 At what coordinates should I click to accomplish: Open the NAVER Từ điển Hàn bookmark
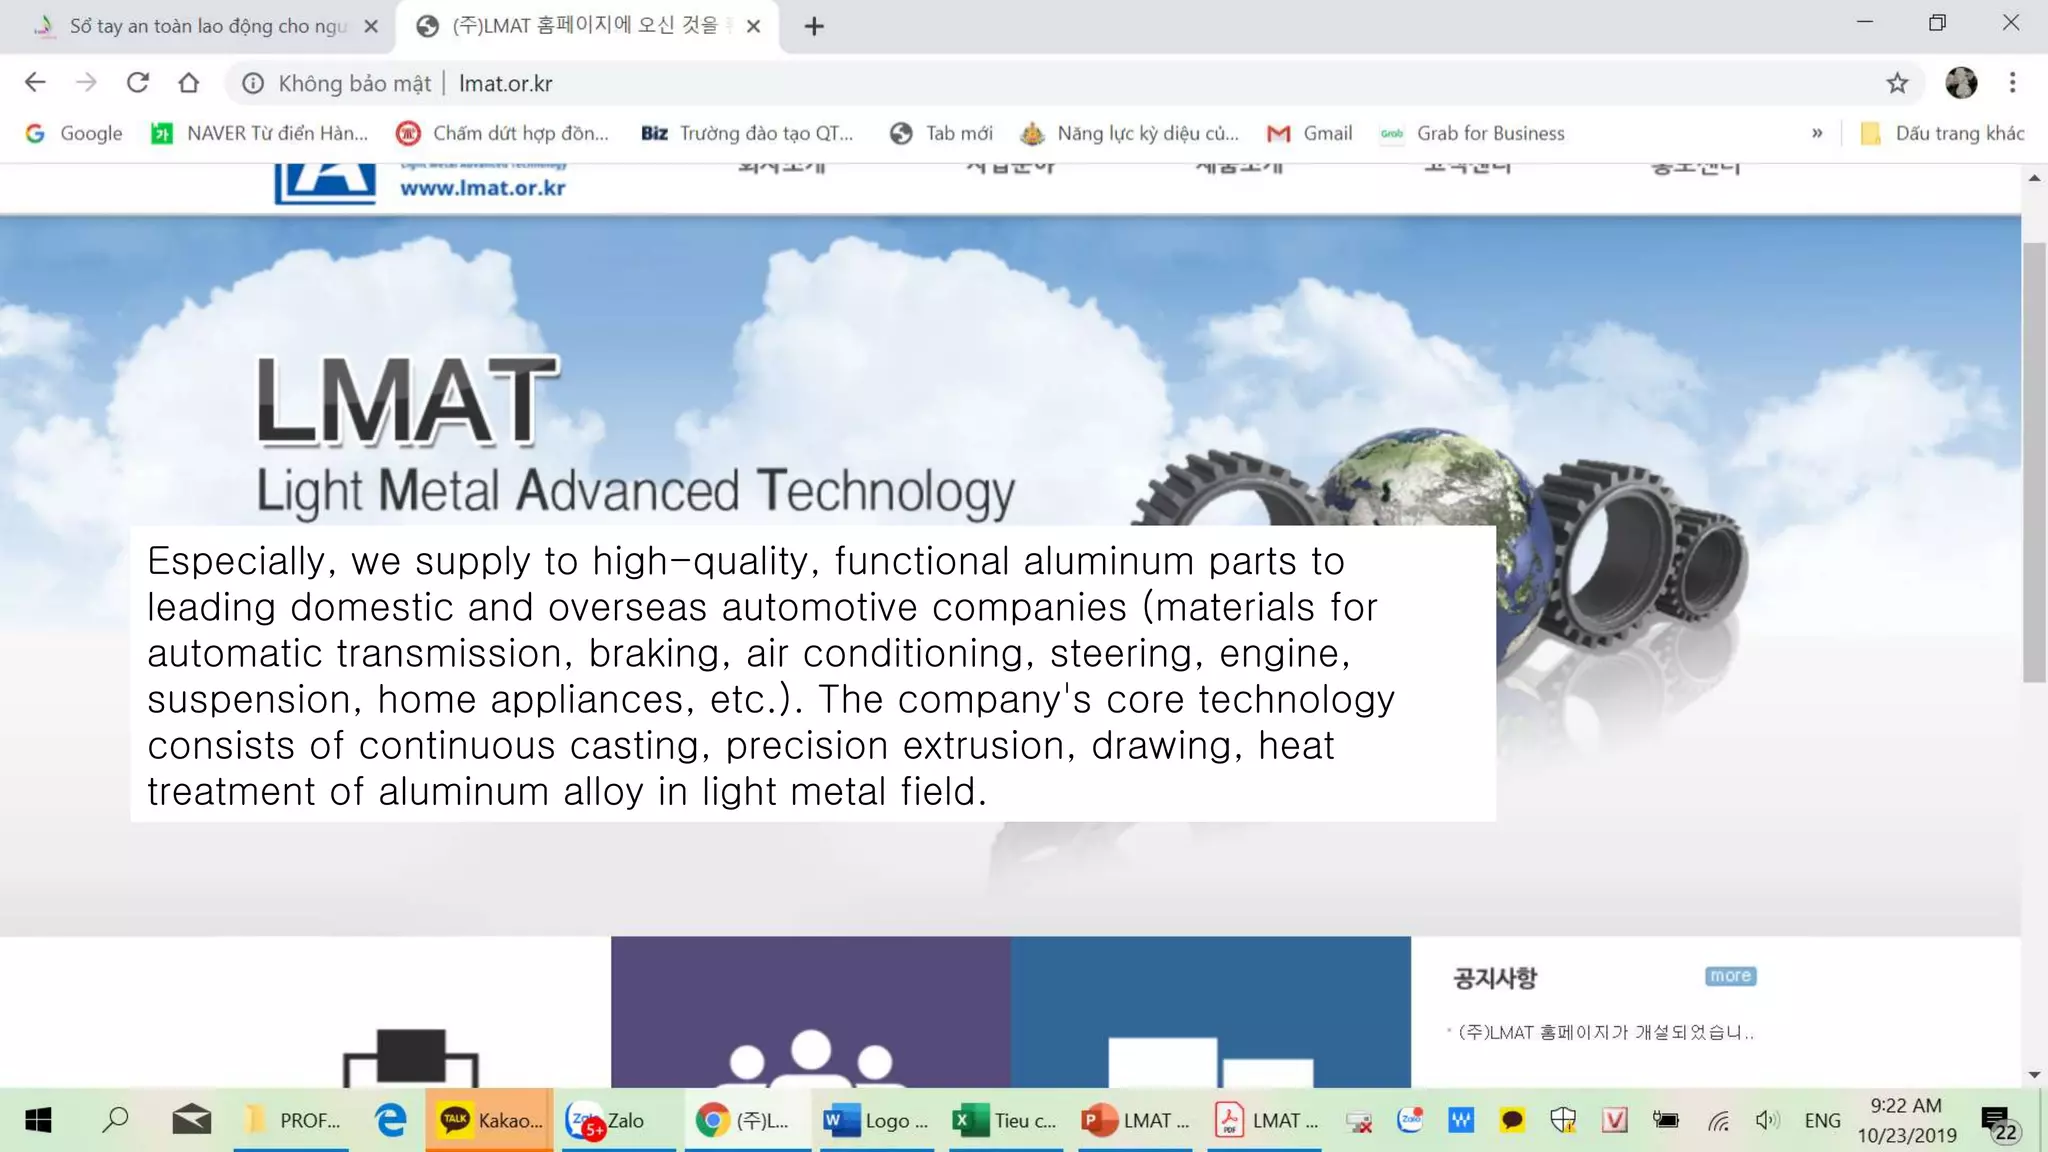[259, 133]
